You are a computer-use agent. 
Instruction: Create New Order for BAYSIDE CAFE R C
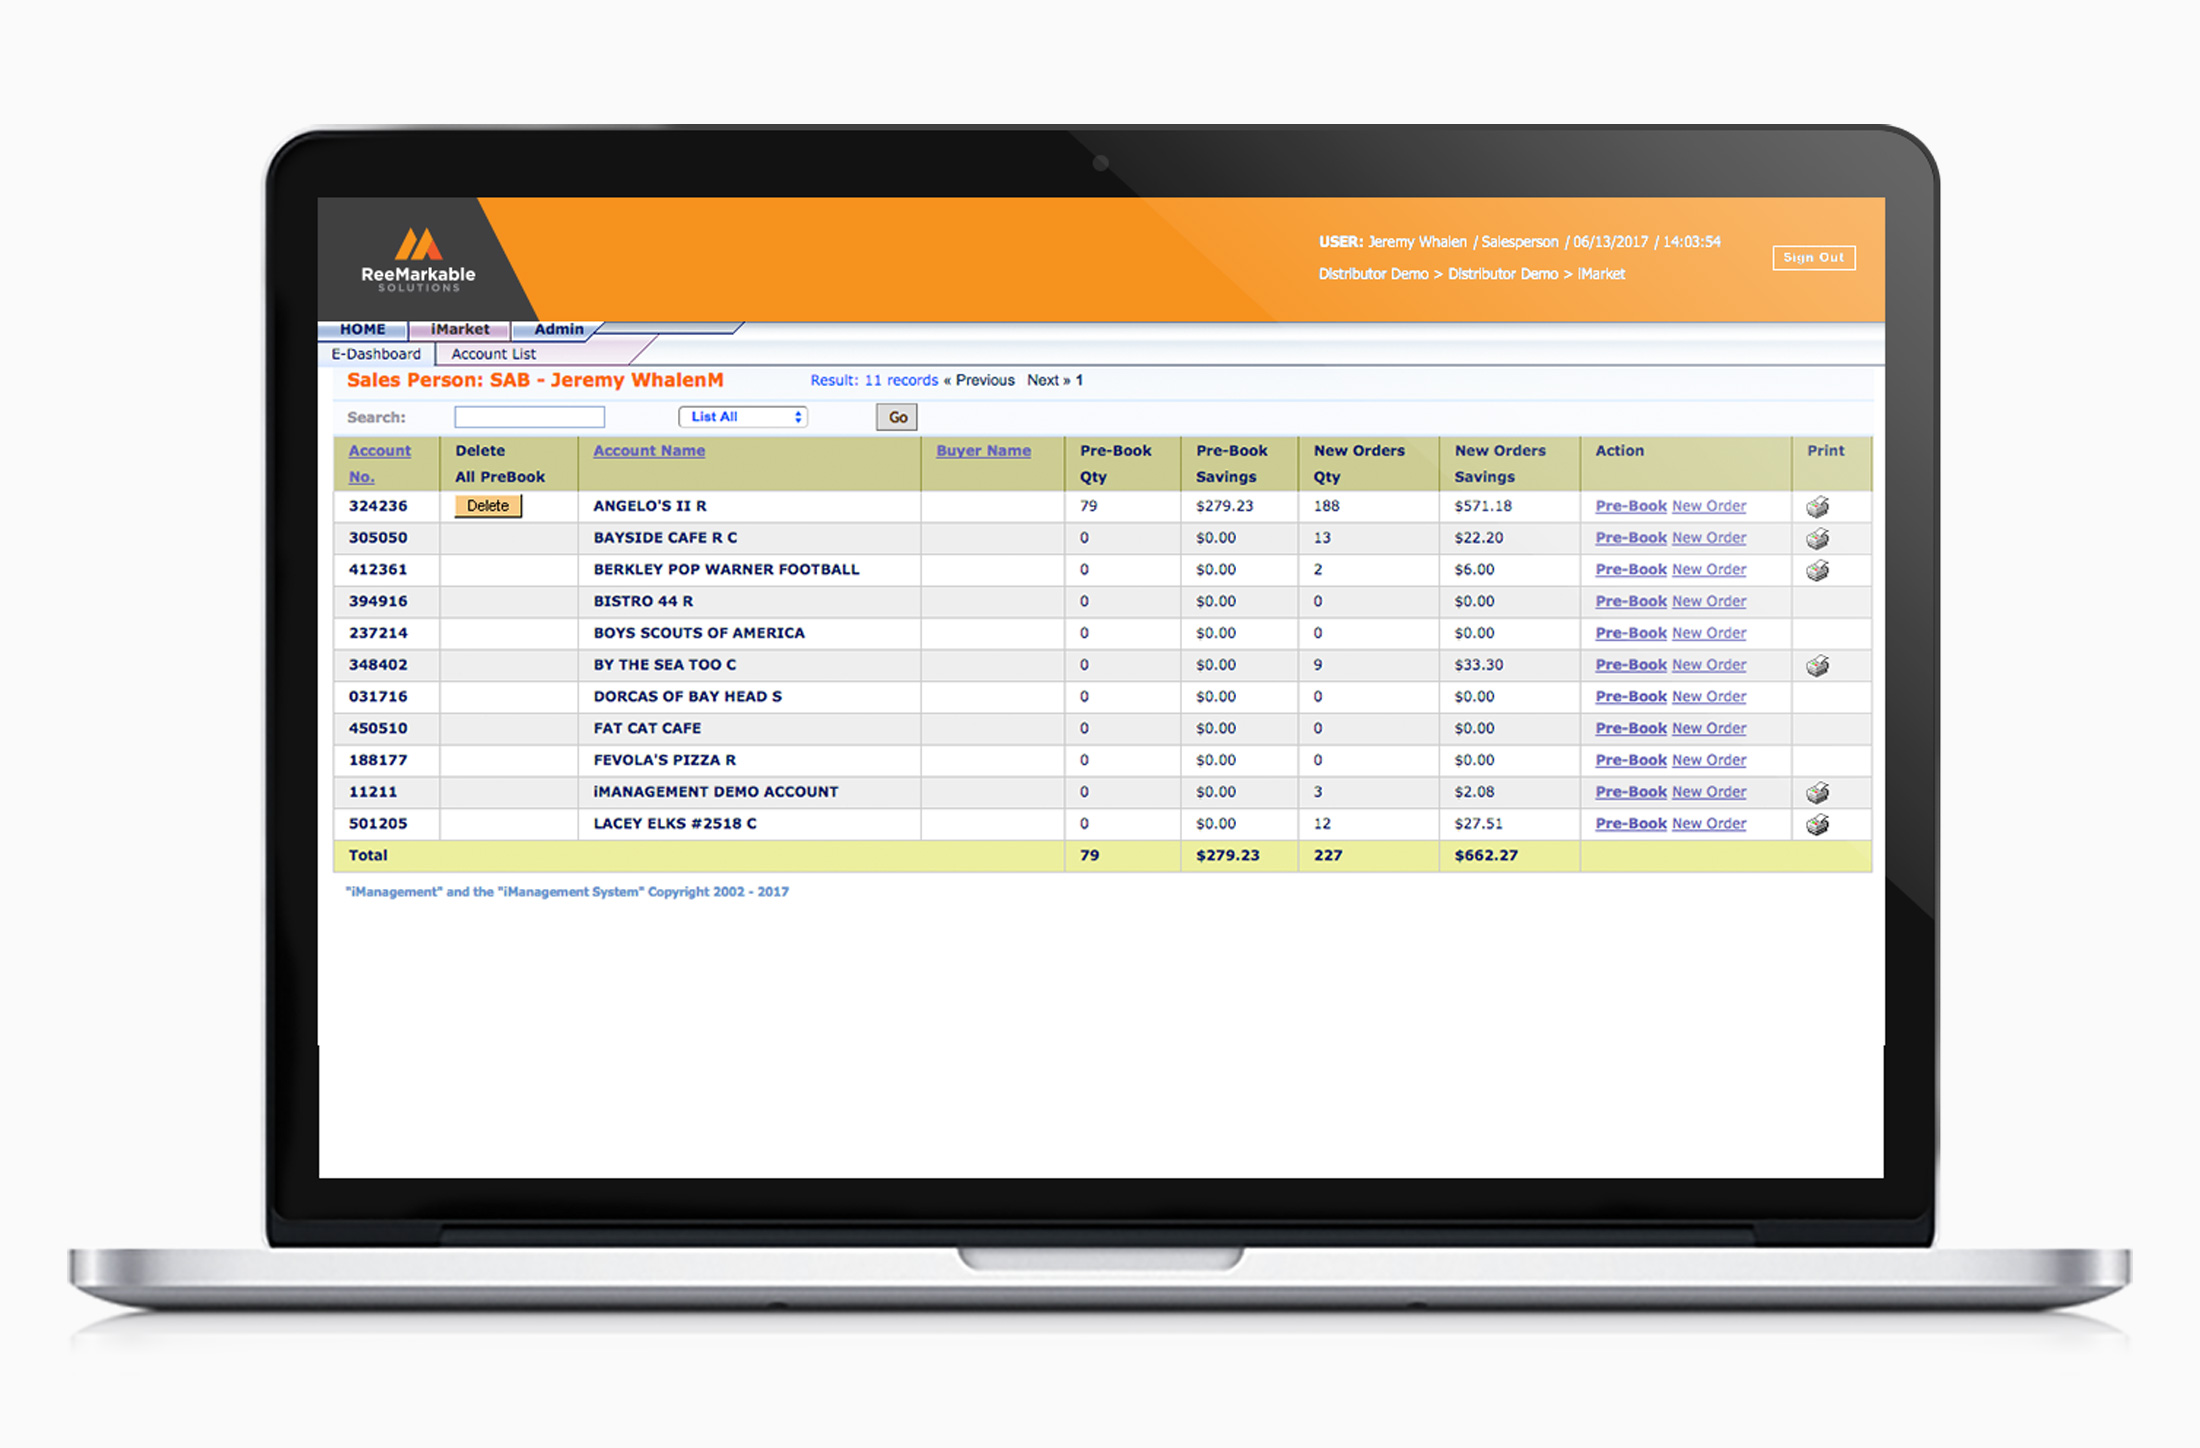(1709, 538)
